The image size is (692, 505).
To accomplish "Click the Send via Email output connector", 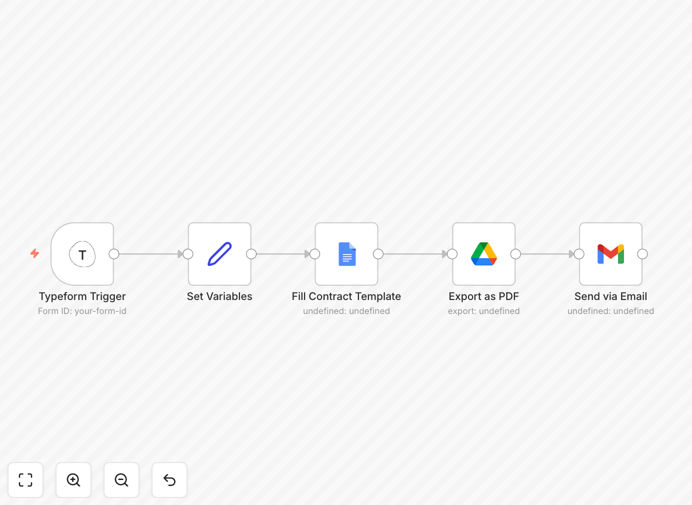I will pyautogui.click(x=643, y=254).
